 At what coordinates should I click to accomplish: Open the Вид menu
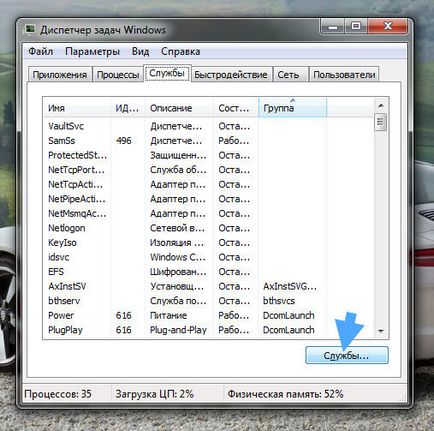click(140, 52)
